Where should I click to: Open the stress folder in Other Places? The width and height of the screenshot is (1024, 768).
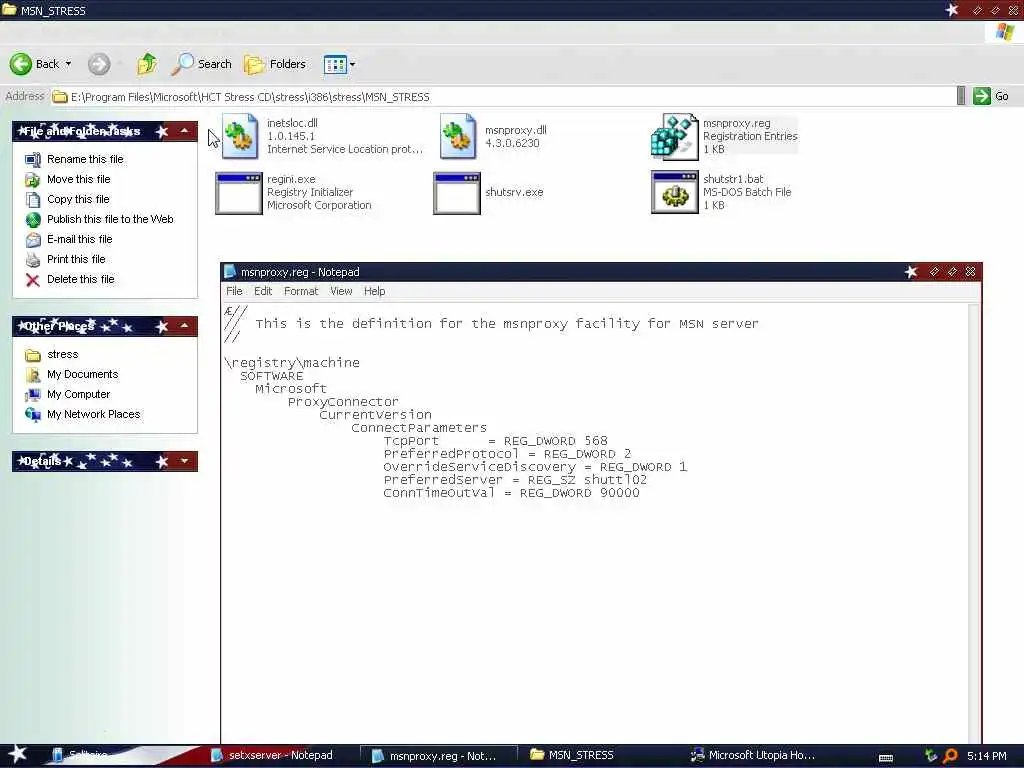coord(62,355)
